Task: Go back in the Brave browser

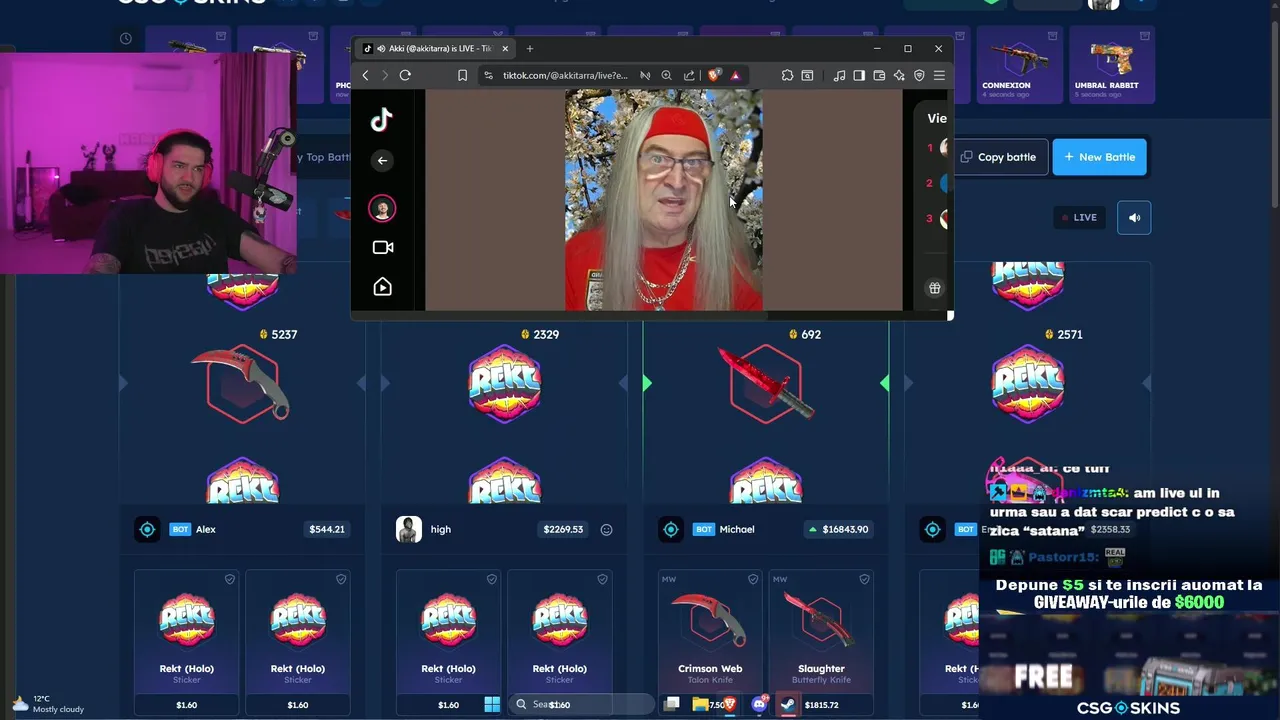Action: [365, 75]
